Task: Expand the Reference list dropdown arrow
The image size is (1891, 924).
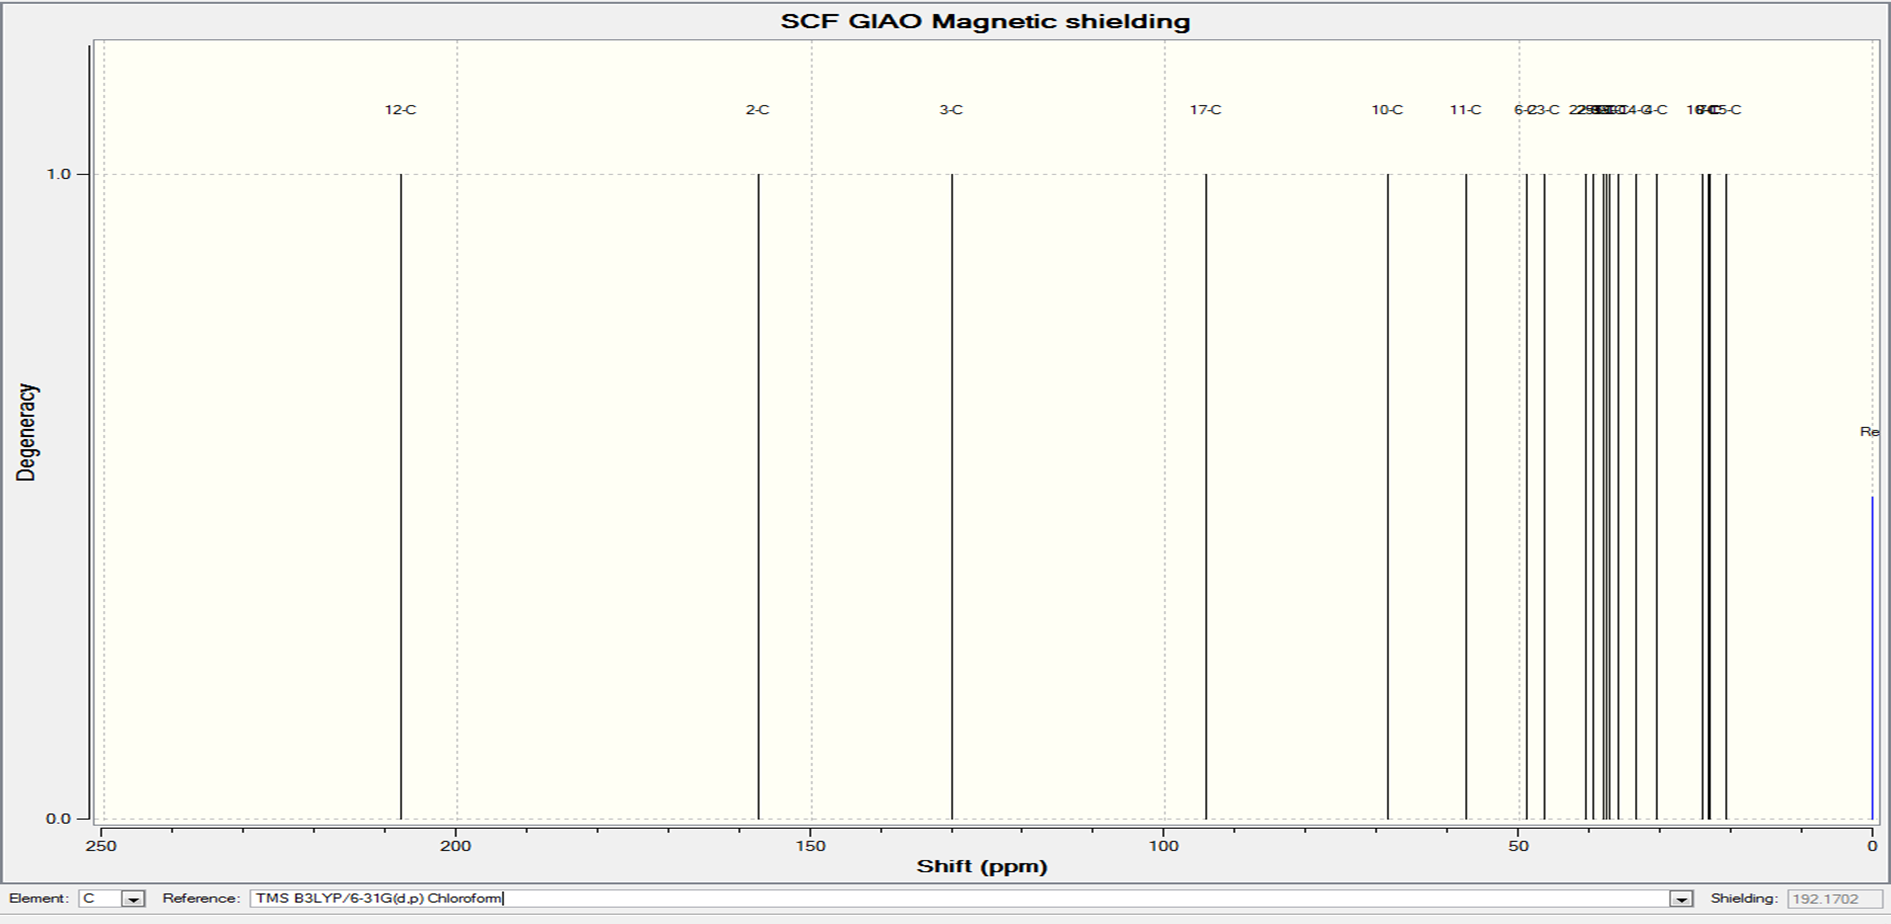Action: pyautogui.click(x=1681, y=899)
